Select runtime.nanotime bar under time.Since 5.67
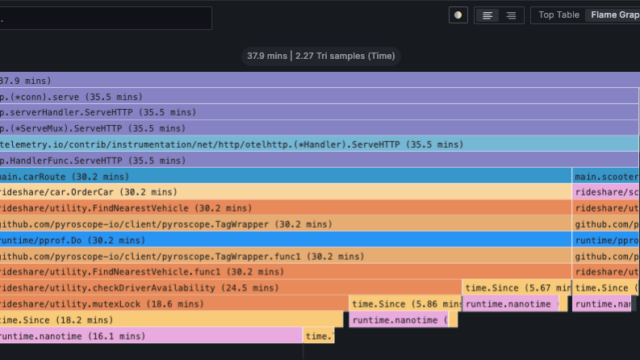 [511, 304]
